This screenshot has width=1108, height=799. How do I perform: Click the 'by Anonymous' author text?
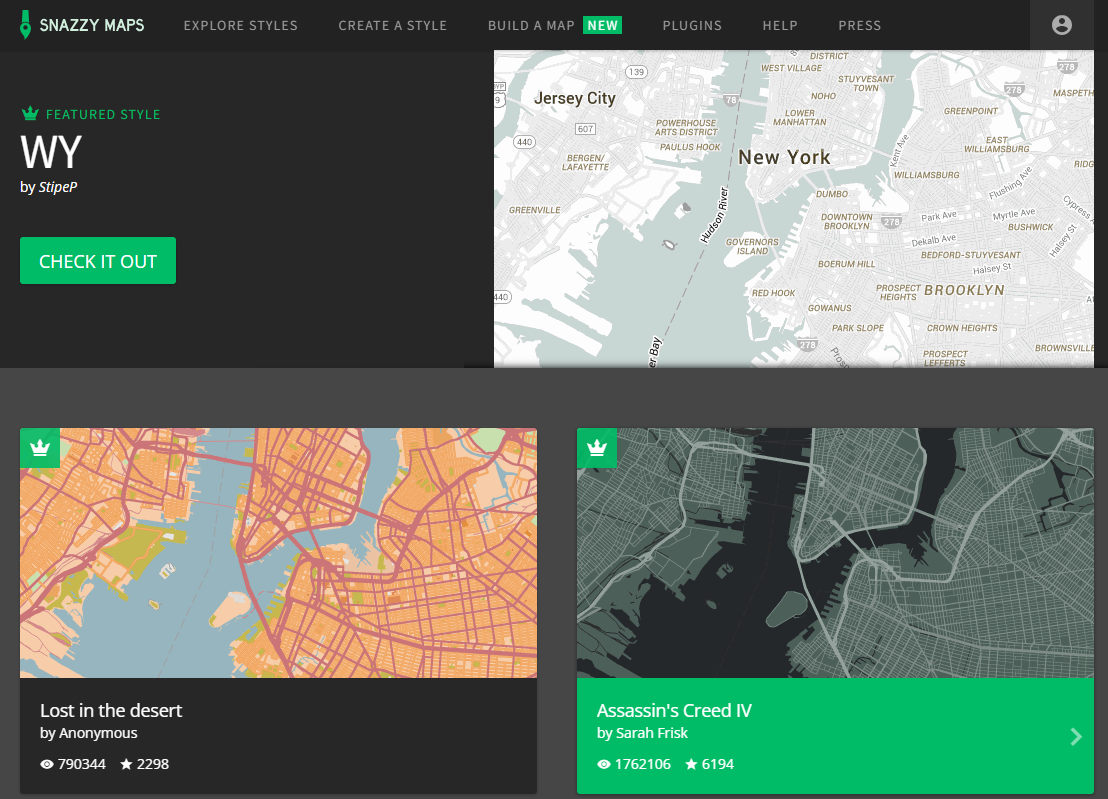(88, 733)
